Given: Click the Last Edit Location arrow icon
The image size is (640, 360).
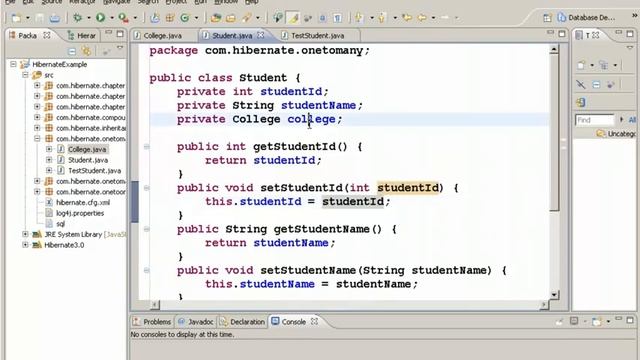Looking at the screenshot, I should (x=407, y=18).
